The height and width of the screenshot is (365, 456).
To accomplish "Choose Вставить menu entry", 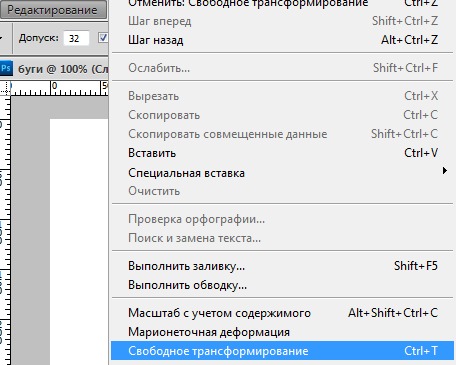I will (283, 153).
